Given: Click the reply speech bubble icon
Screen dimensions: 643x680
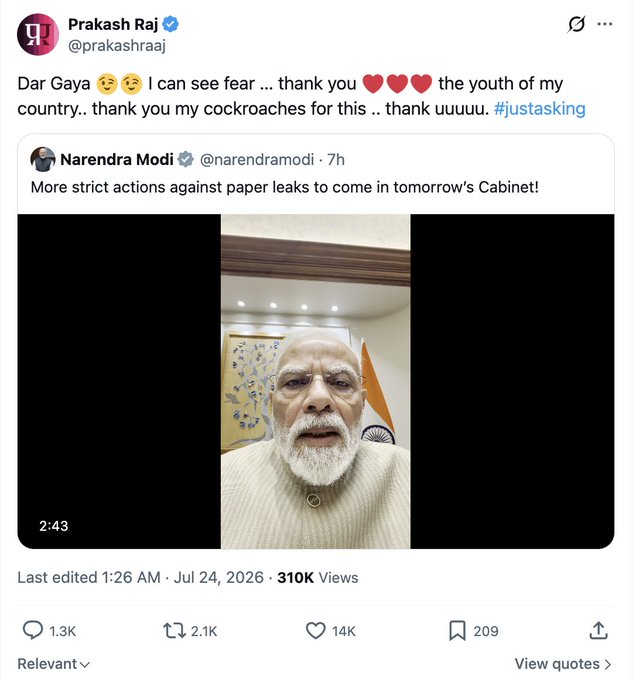Looking at the screenshot, I should [x=33, y=630].
